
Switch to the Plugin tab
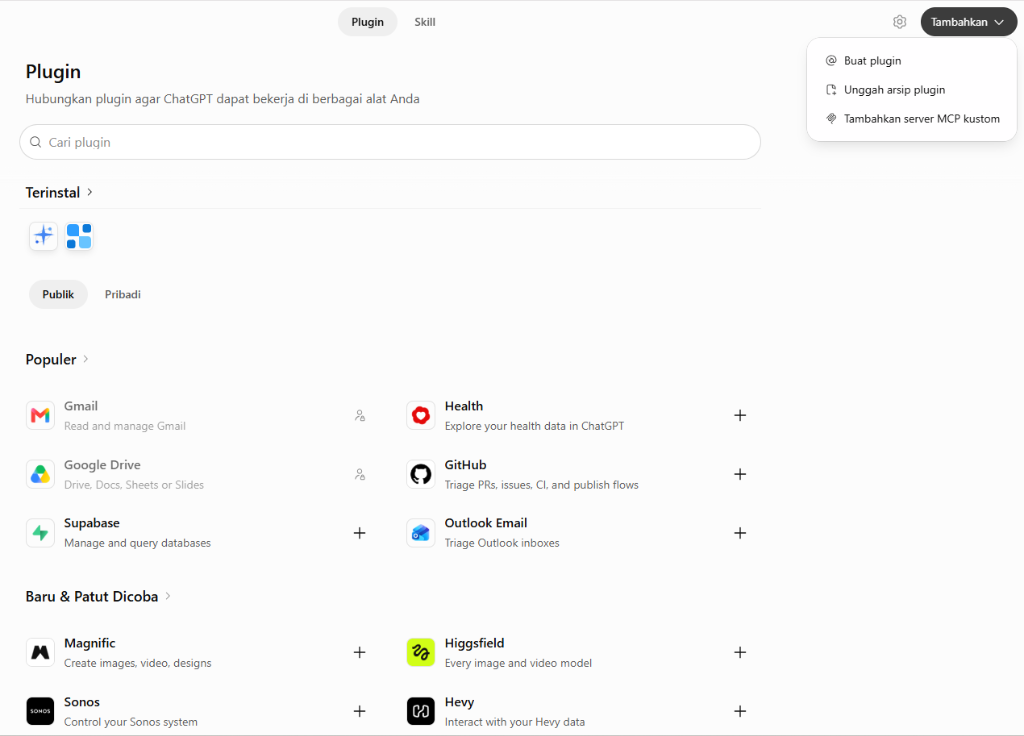point(368,22)
